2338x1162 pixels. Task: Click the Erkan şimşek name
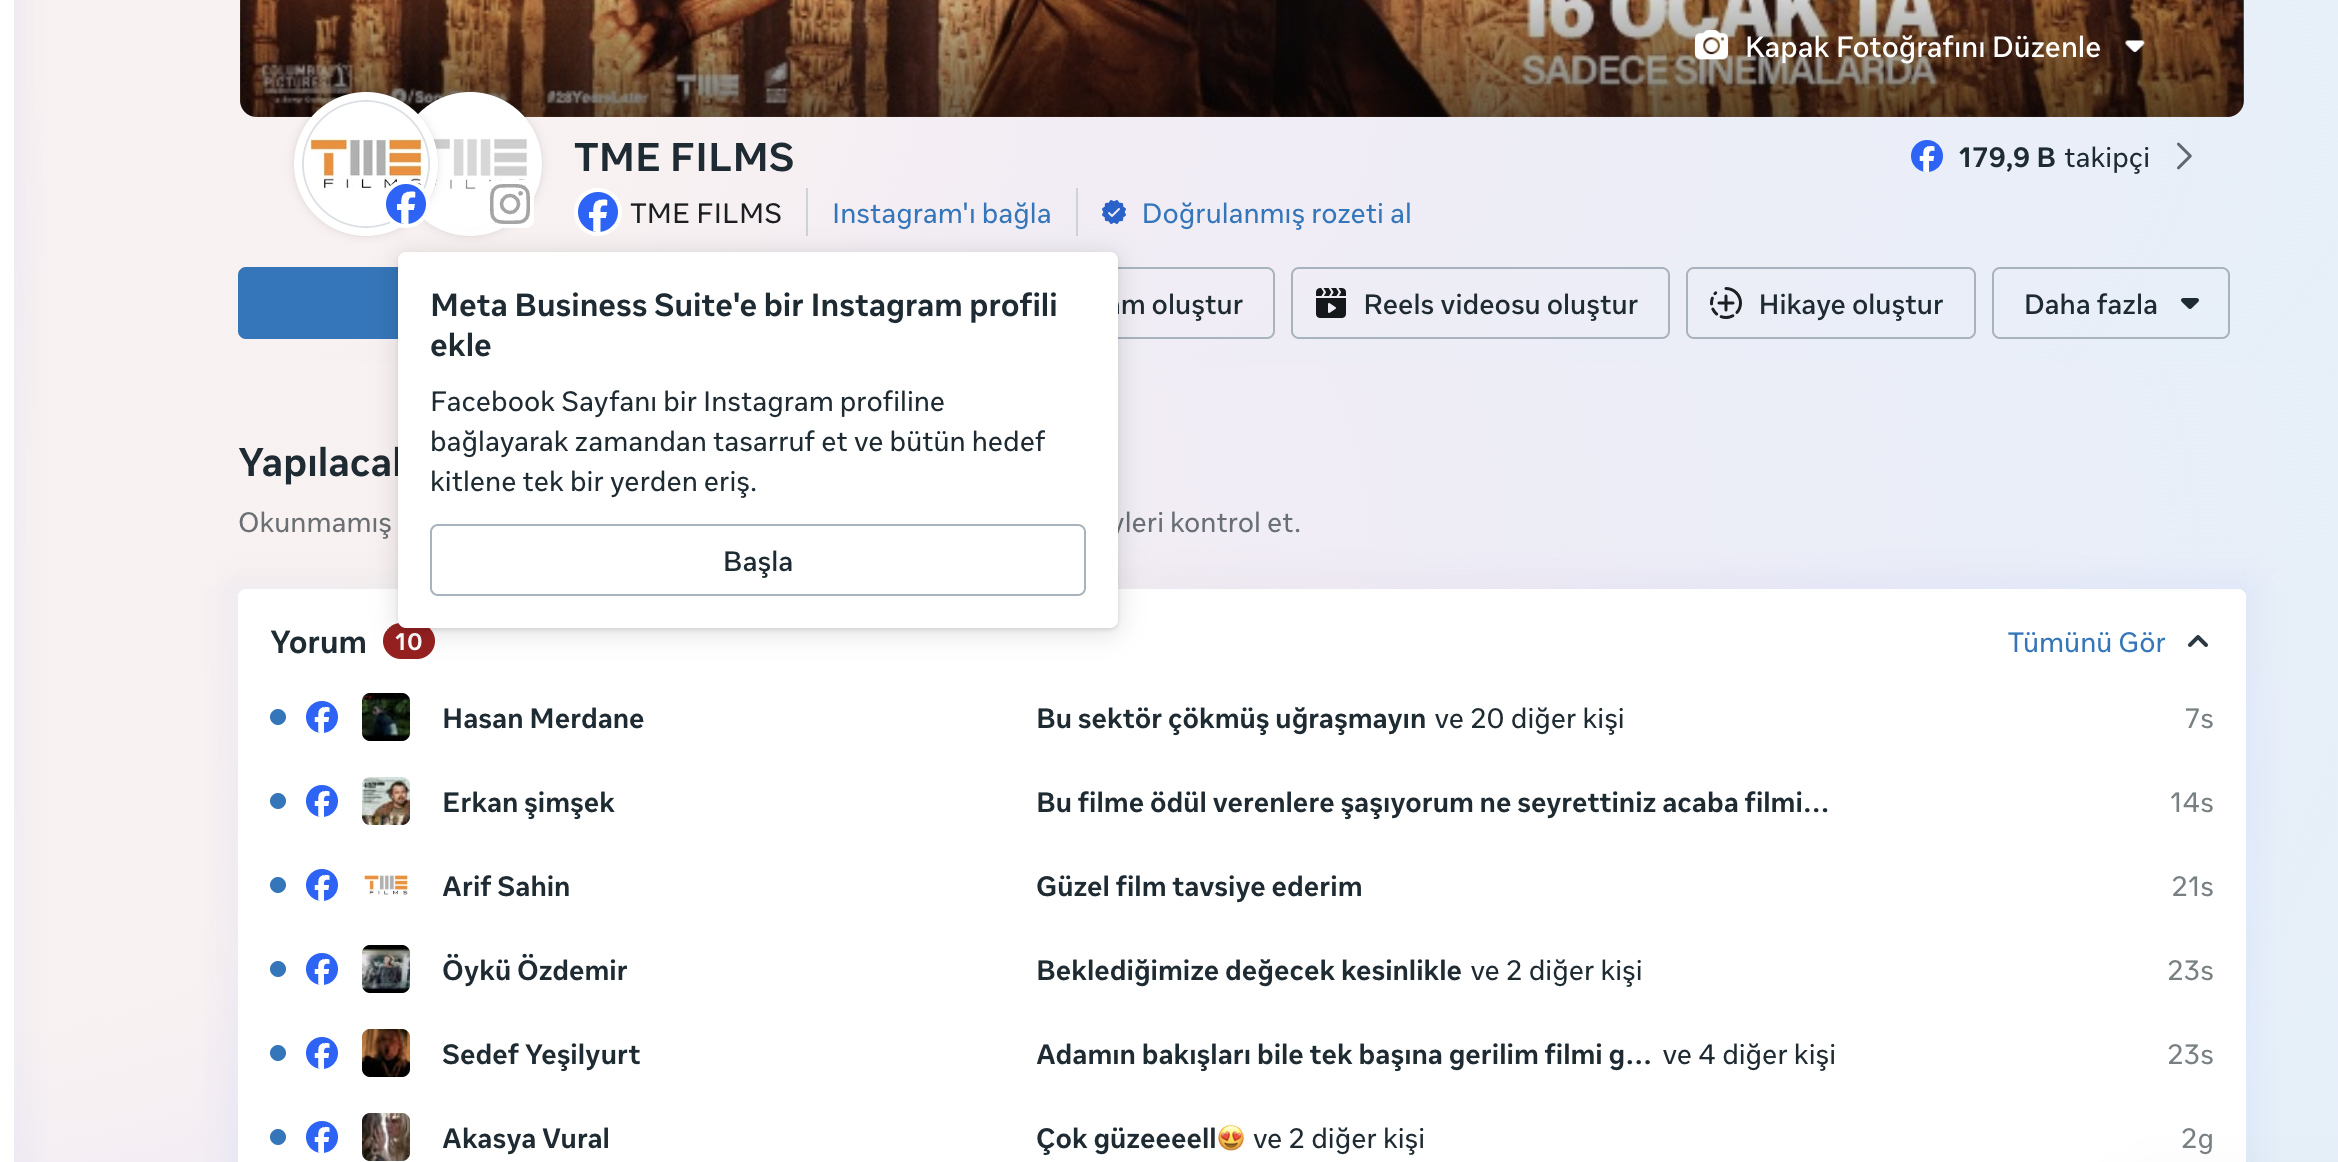tap(528, 802)
